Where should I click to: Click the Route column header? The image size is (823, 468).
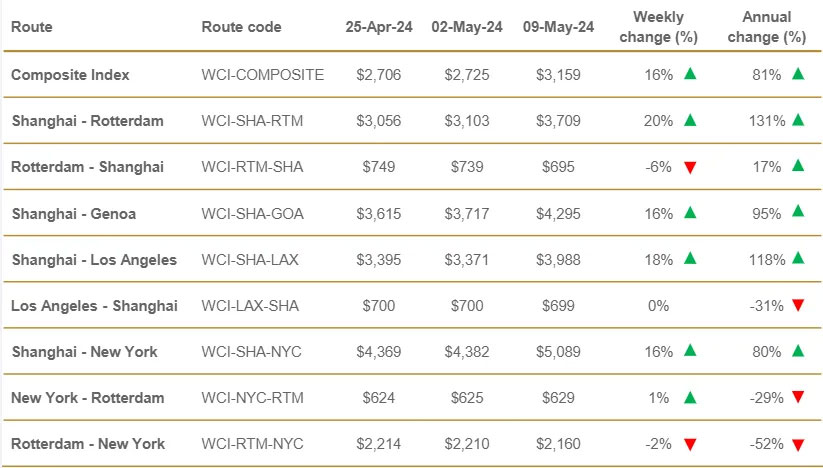pyautogui.click(x=31, y=27)
